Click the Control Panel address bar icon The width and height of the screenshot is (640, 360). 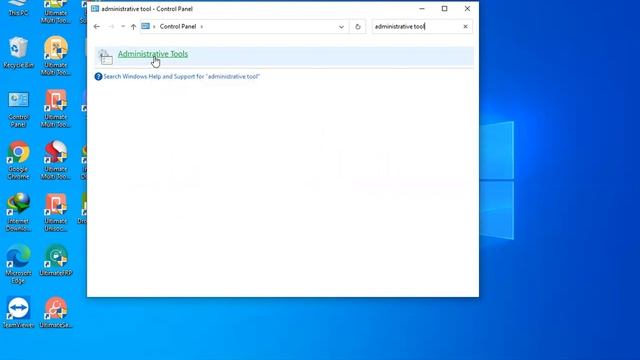145,26
